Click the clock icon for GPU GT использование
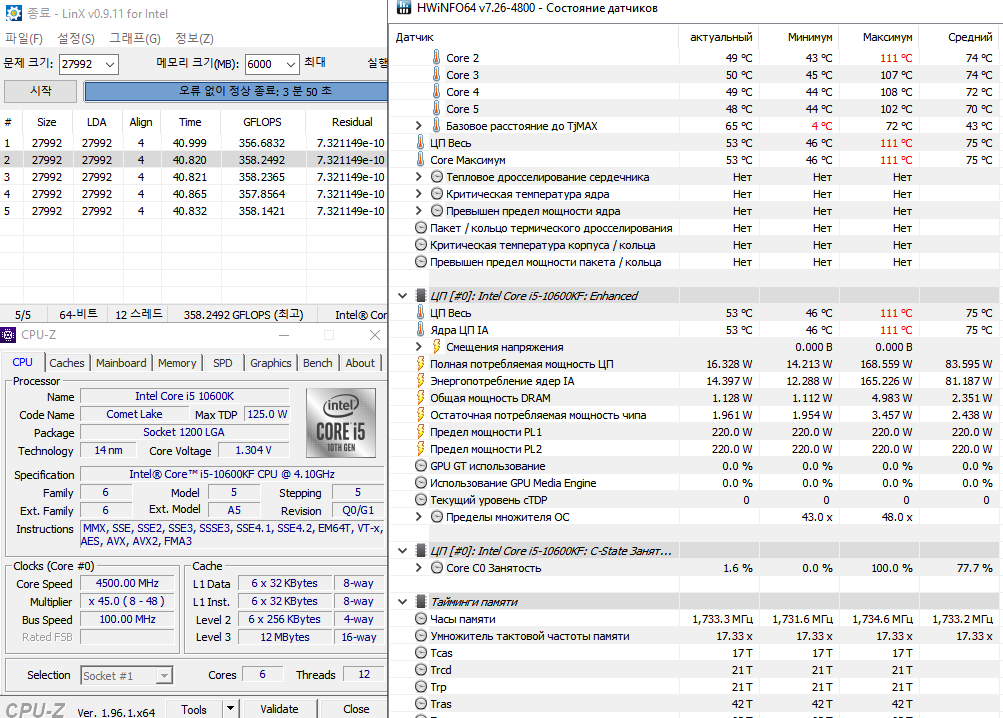The width and height of the screenshot is (1003, 718). click(x=421, y=466)
